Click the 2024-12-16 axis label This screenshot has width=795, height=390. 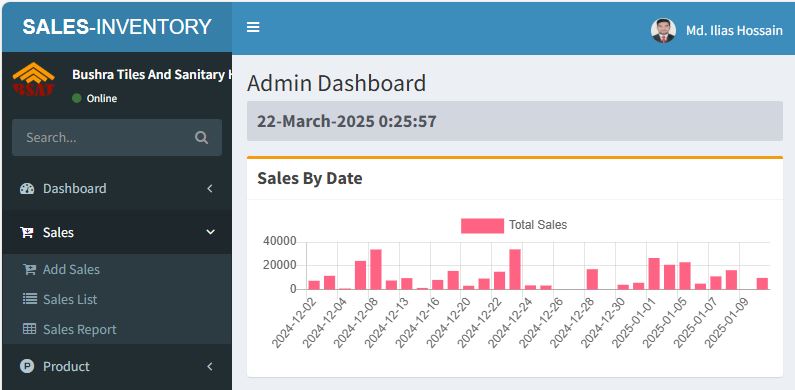point(418,323)
